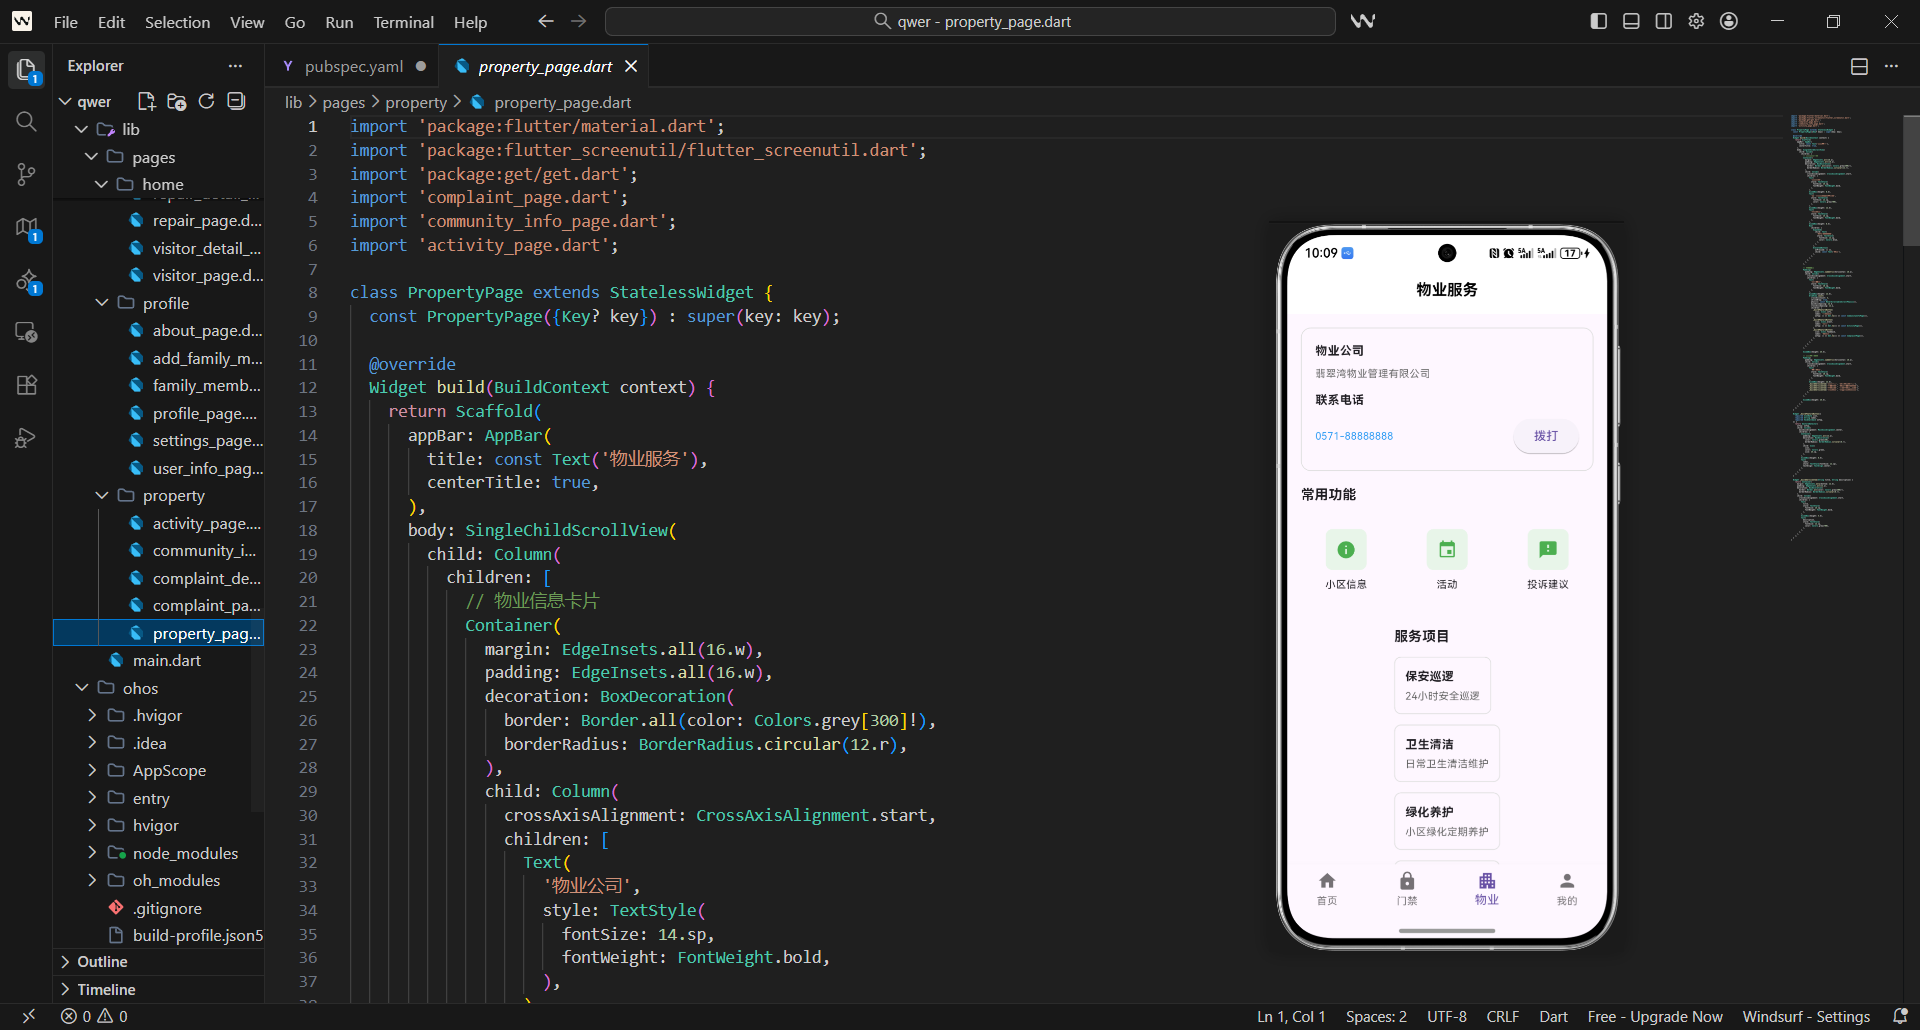
Task: Click Spaces: 2 indentation setting
Action: (1376, 1016)
